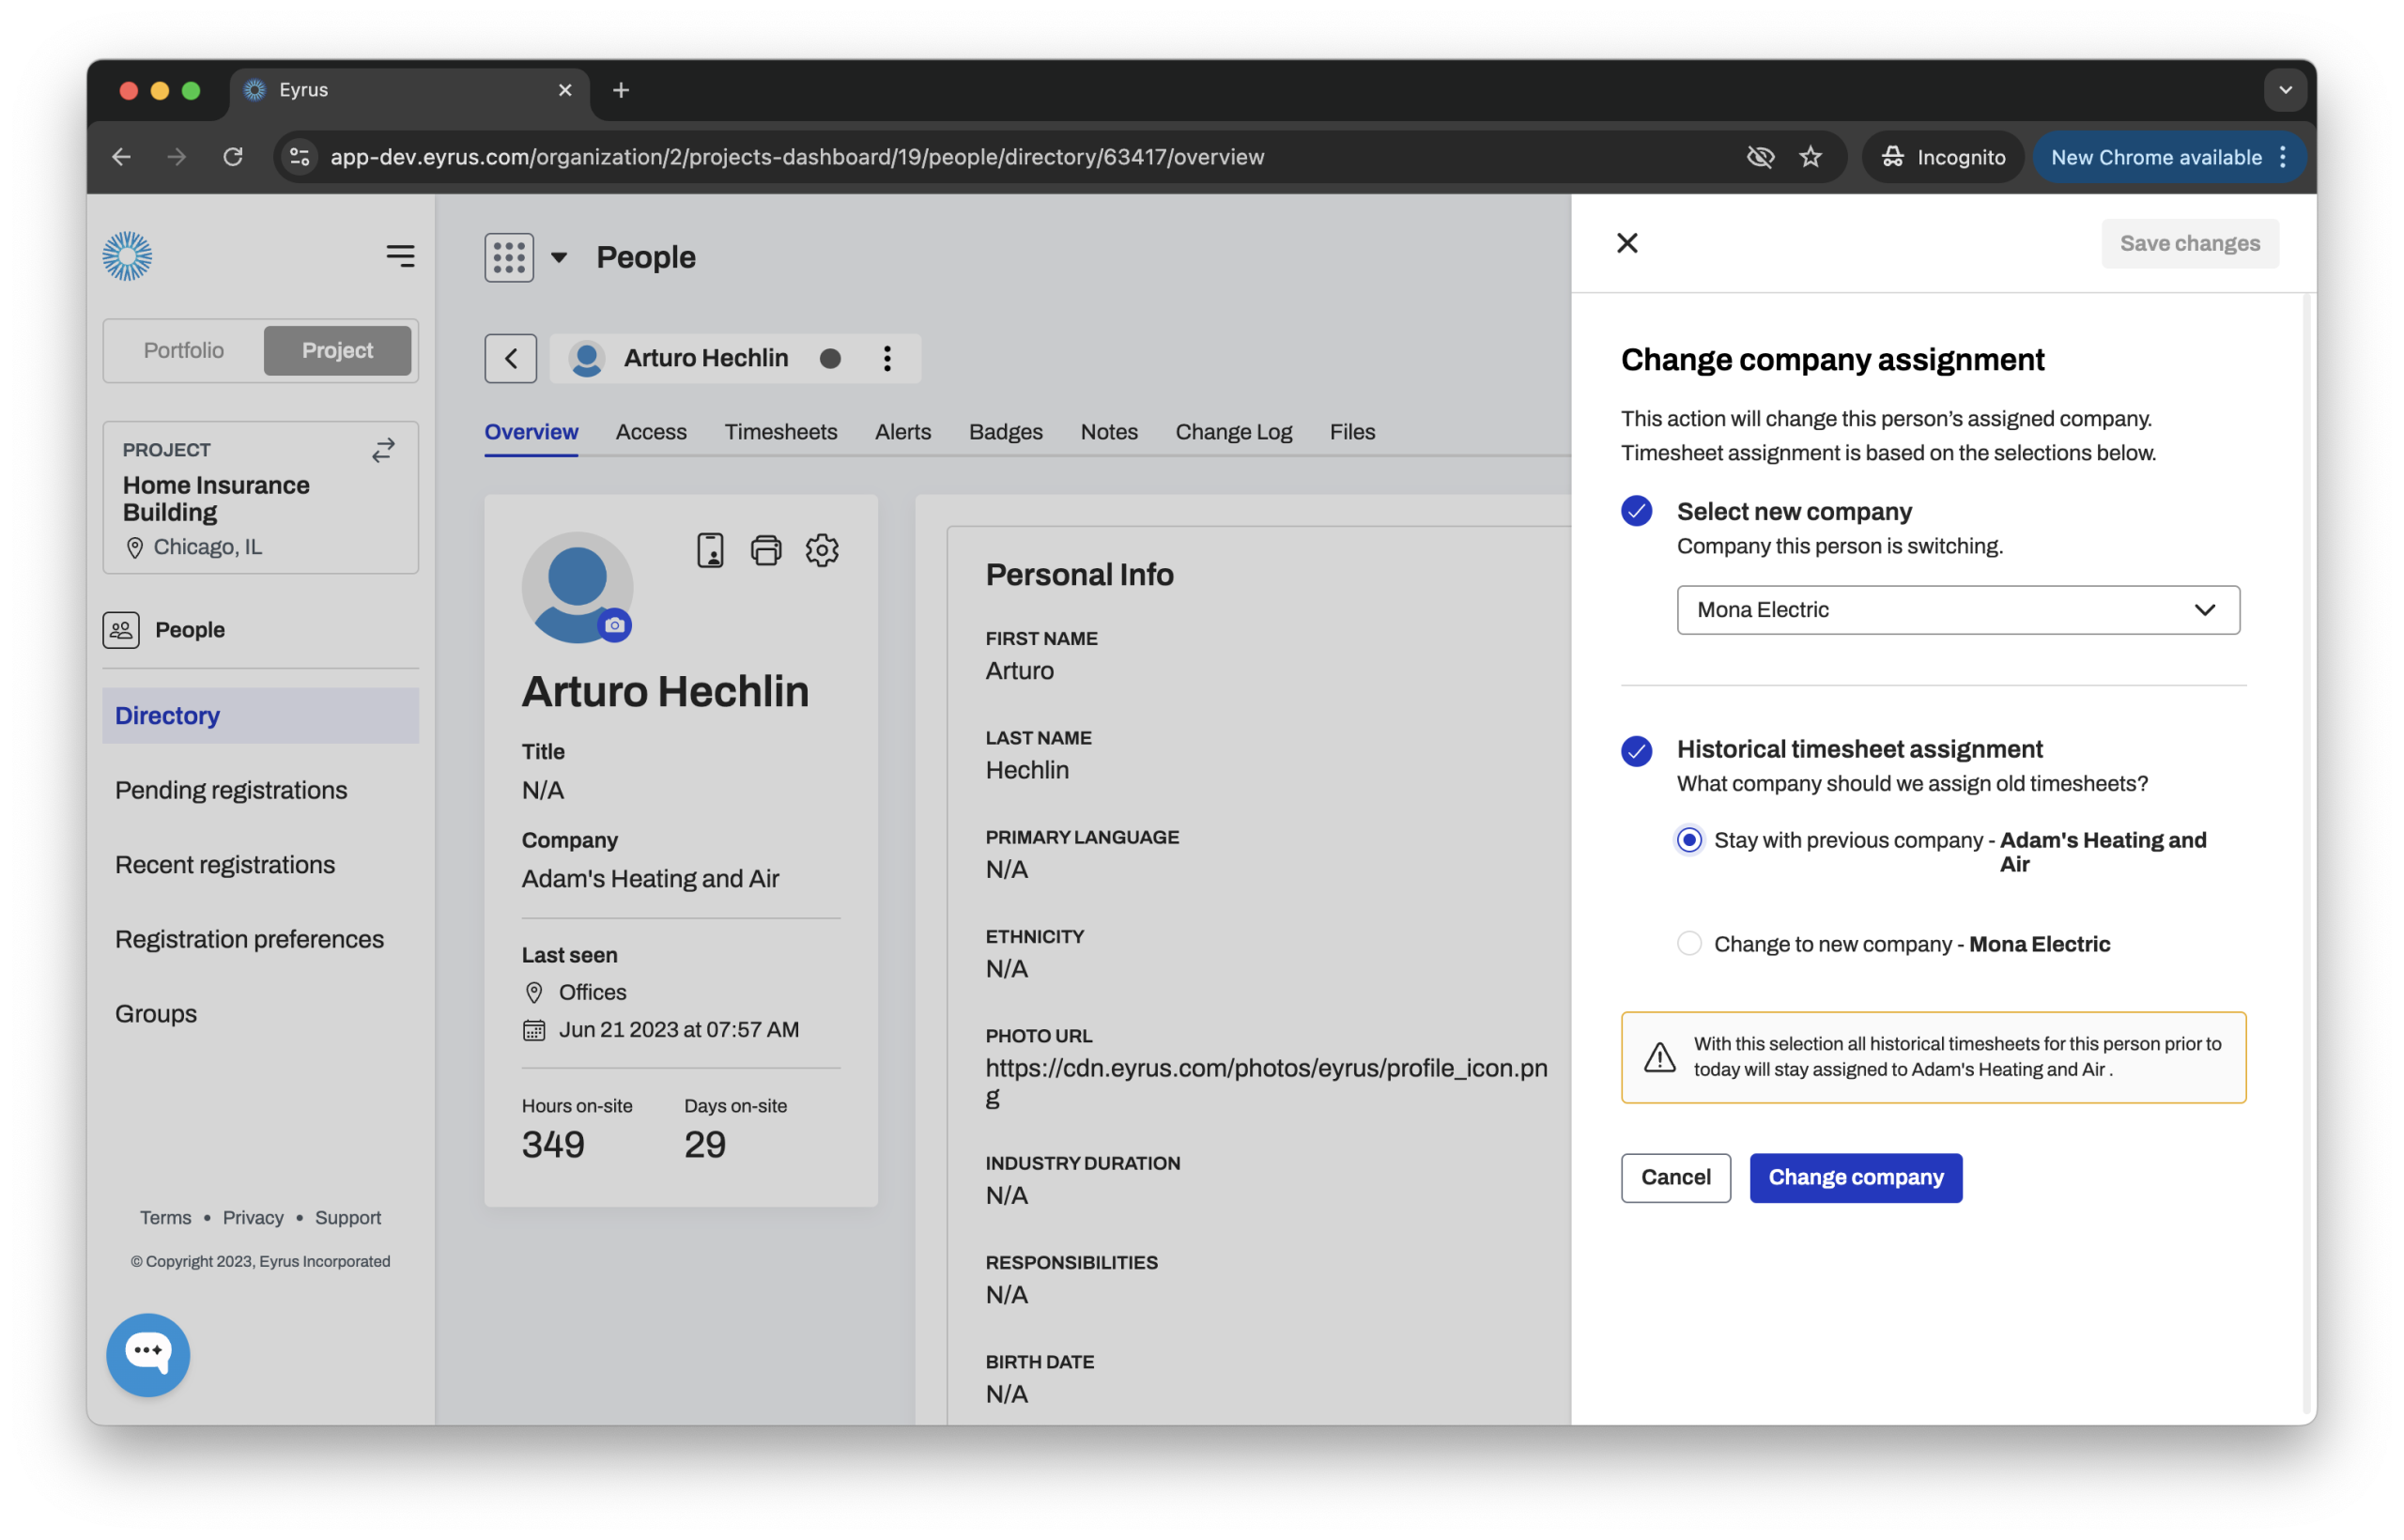Image resolution: width=2404 pixels, height=1540 pixels.
Task: Switch to Portfolio view toggle
Action: tap(183, 350)
